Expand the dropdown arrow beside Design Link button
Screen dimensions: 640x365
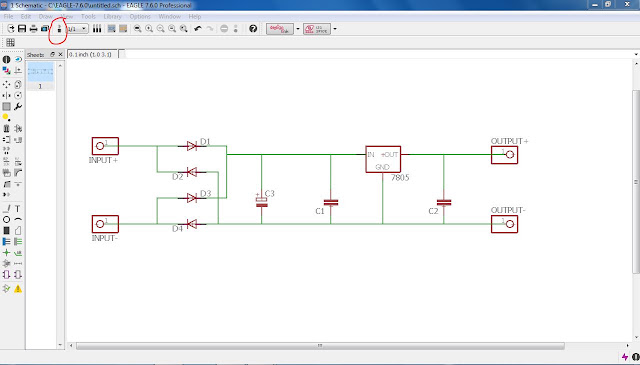[298, 29]
